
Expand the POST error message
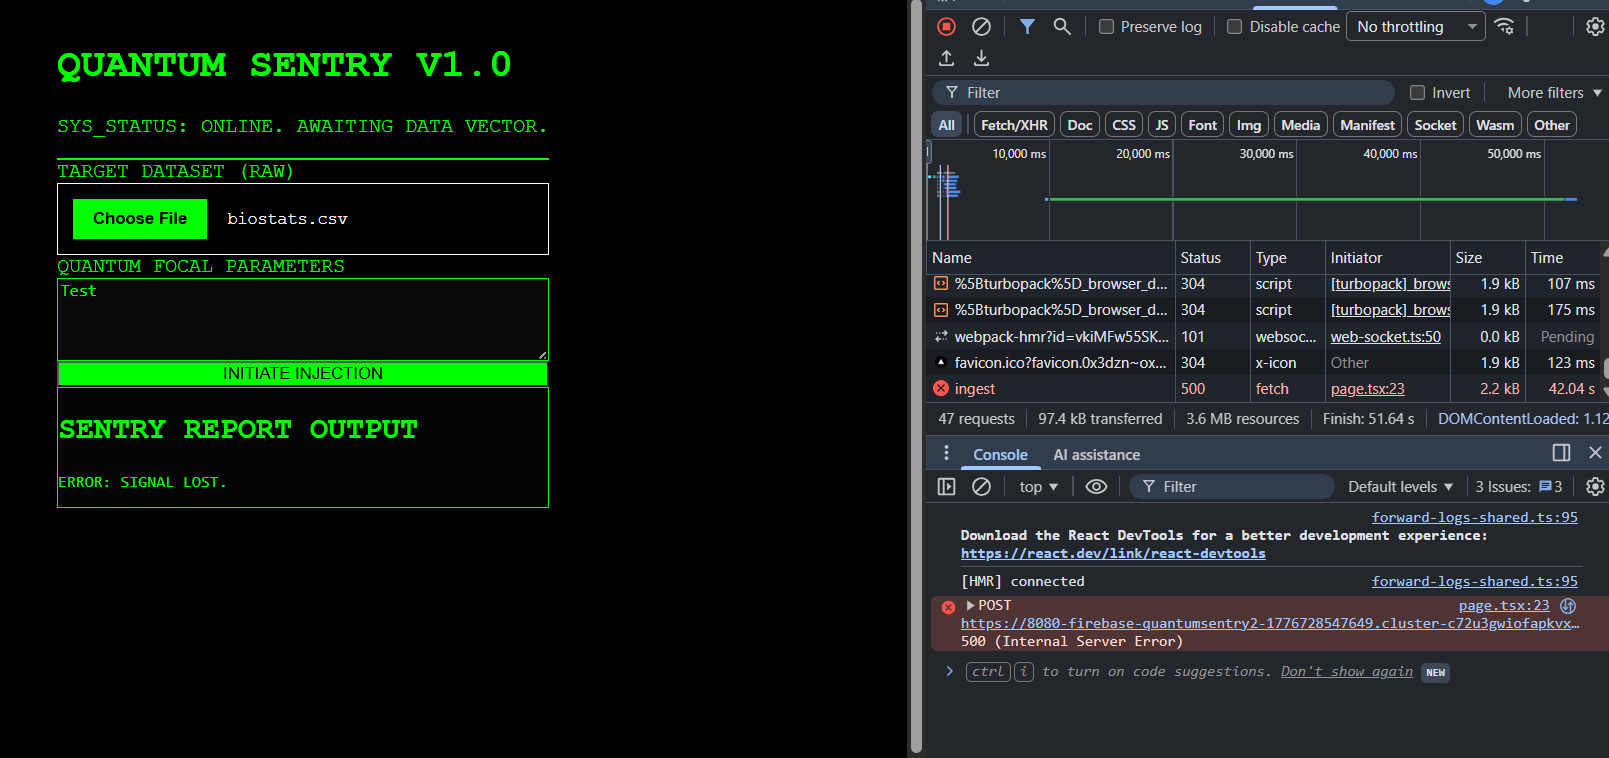[x=970, y=606]
